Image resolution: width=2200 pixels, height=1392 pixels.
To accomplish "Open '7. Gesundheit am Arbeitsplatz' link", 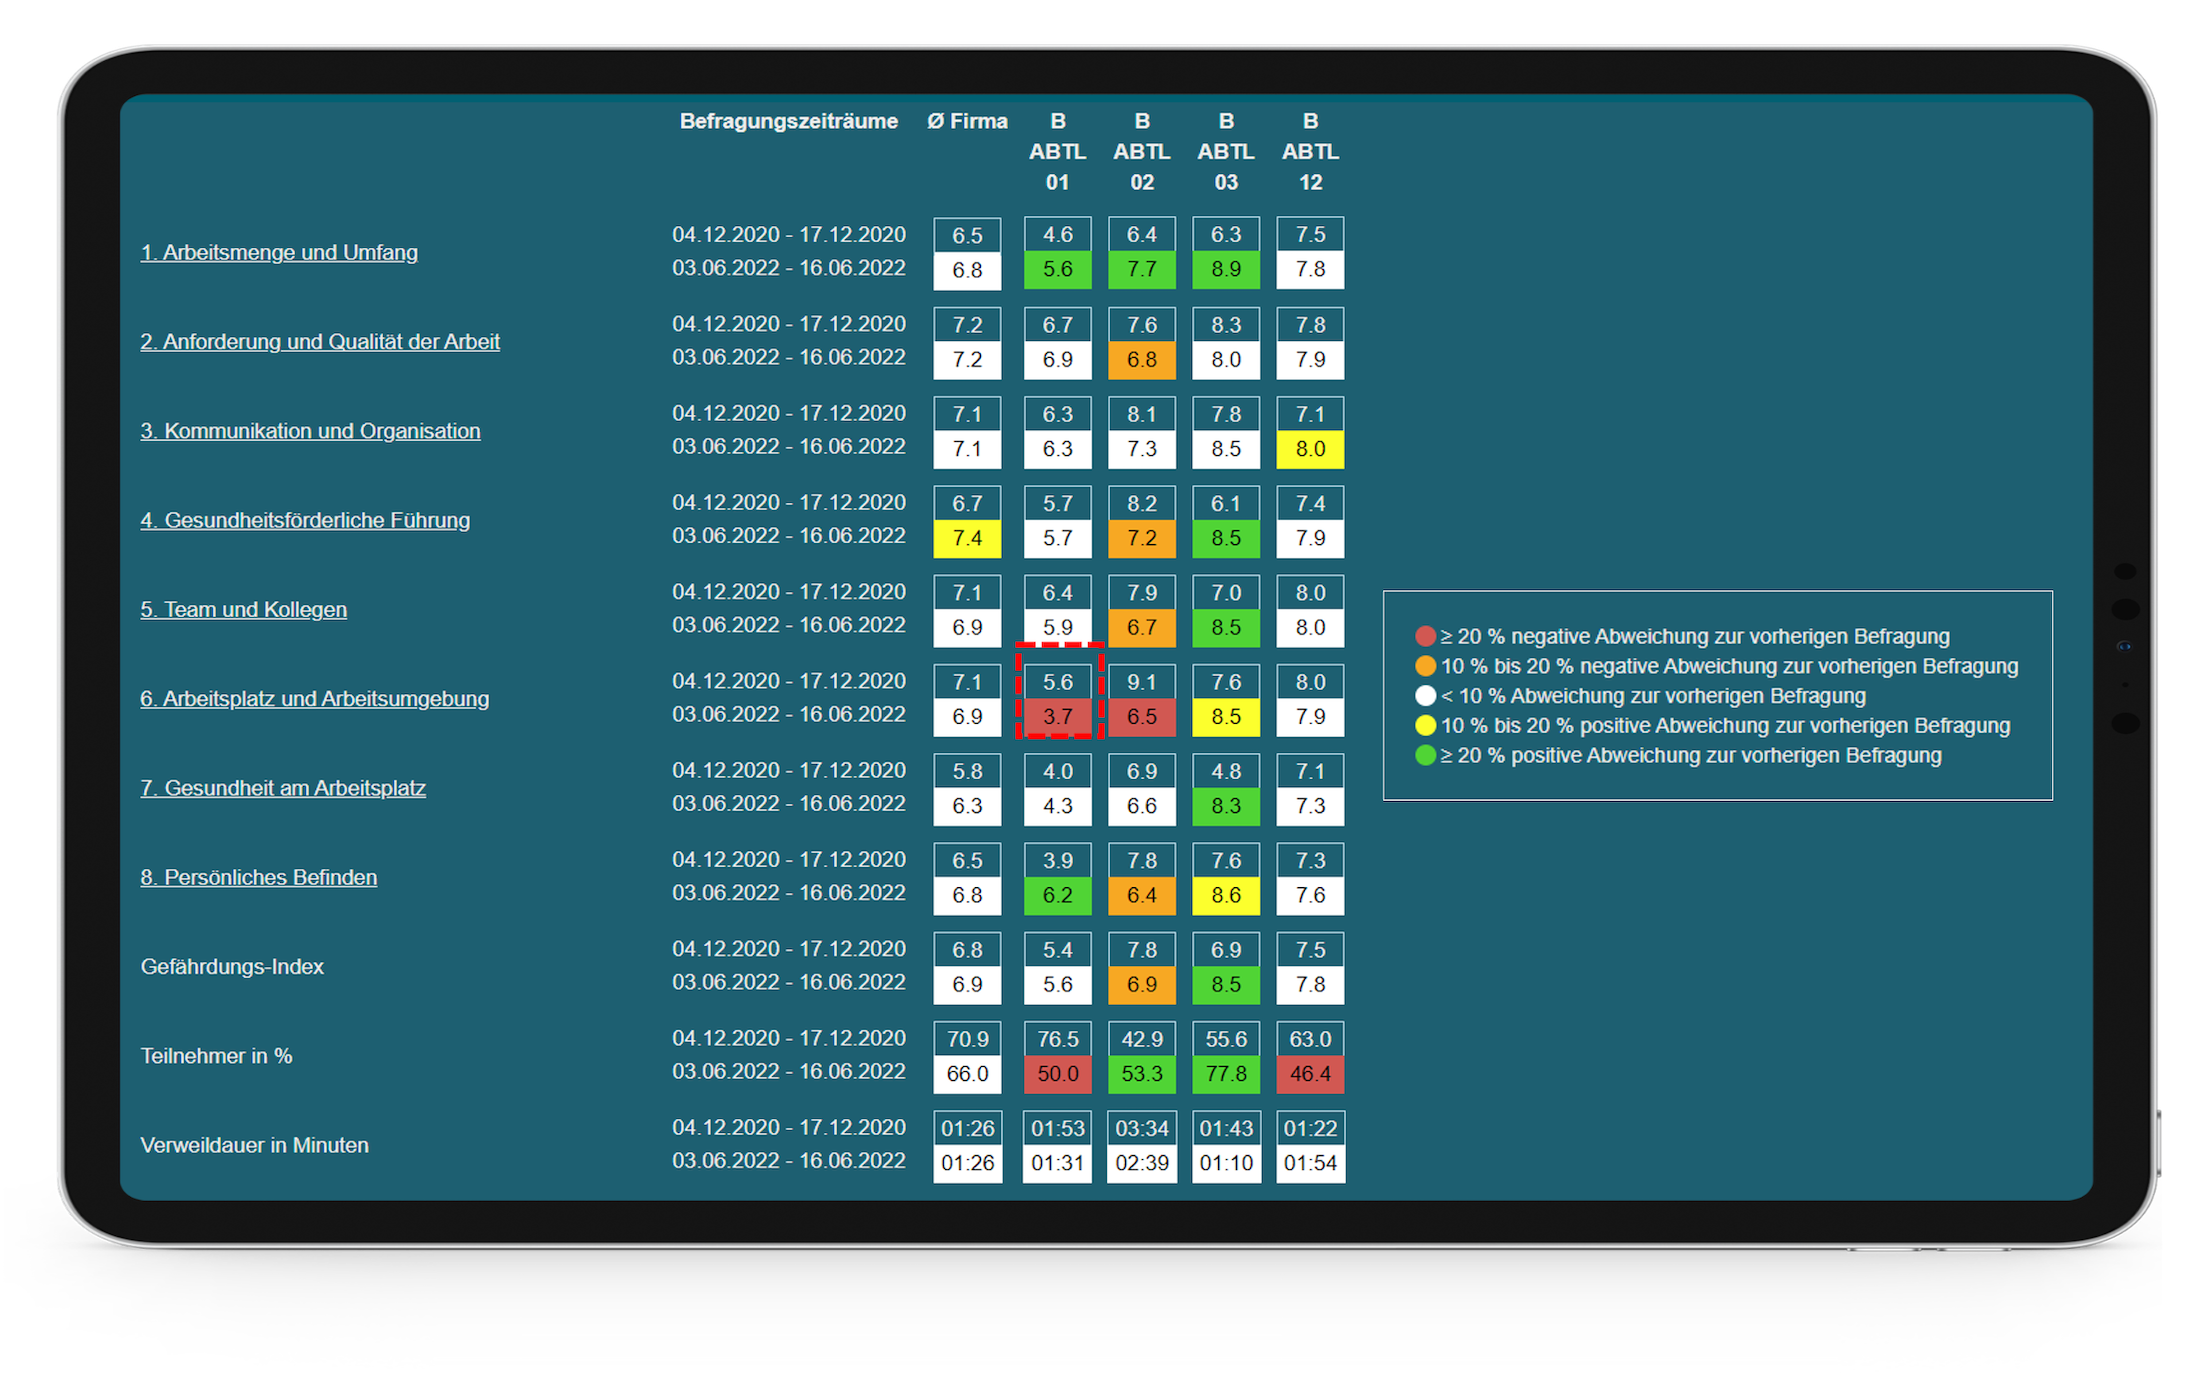I will pyautogui.click(x=283, y=788).
